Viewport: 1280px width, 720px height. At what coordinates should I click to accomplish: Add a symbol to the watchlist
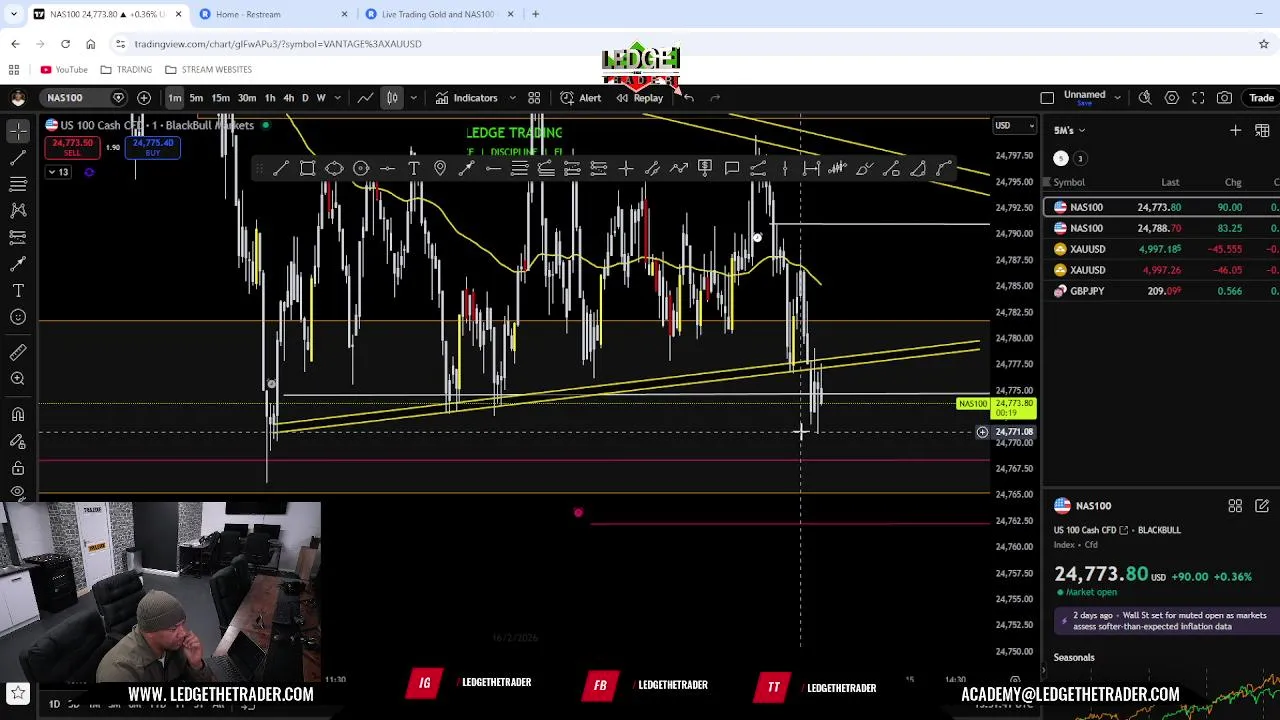(x=1235, y=130)
